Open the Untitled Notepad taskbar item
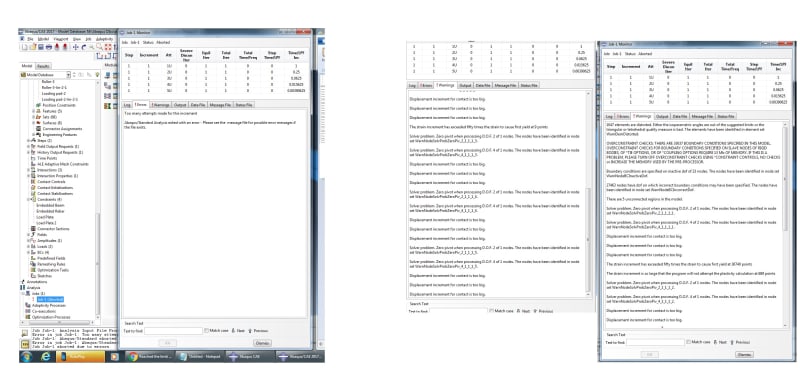Viewport: 800px width, 368px height. [x=199, y=356]
